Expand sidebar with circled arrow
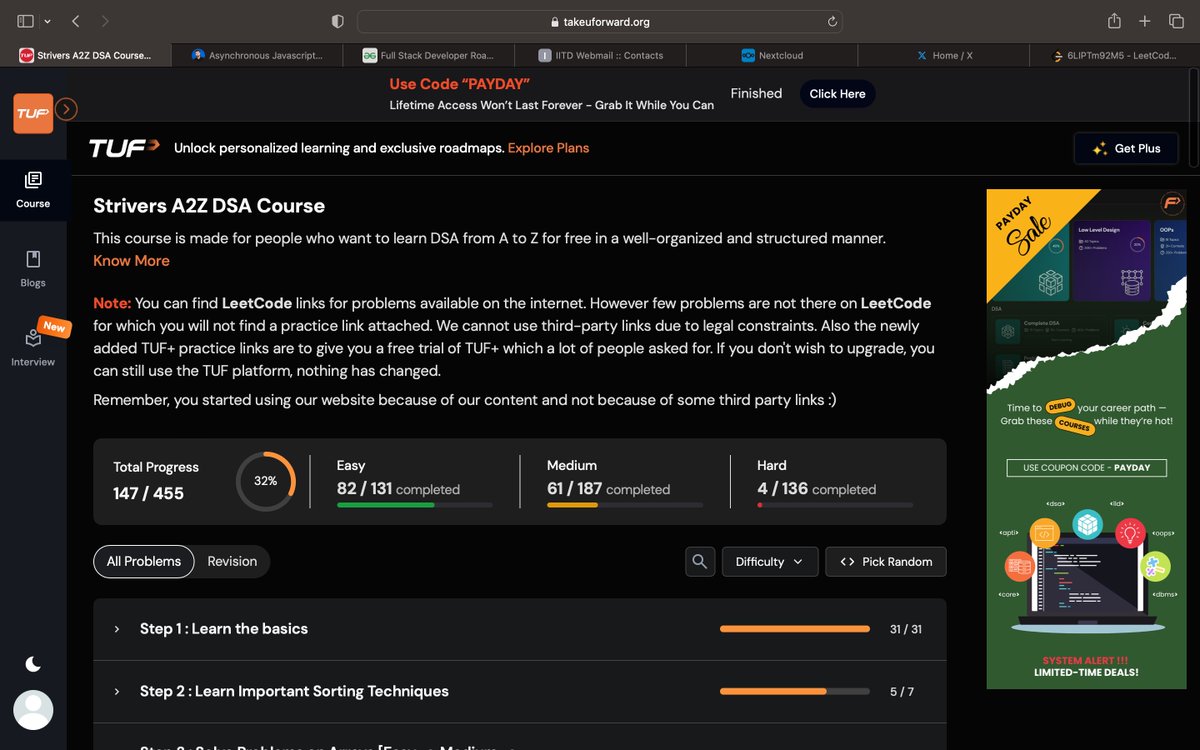This screenshot has width=1200, height=750. pos(66,109)
